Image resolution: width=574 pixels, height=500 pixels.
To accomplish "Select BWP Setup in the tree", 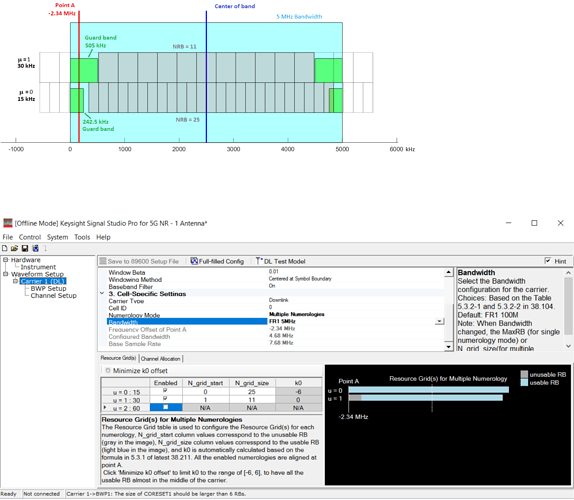I will 48,288.
